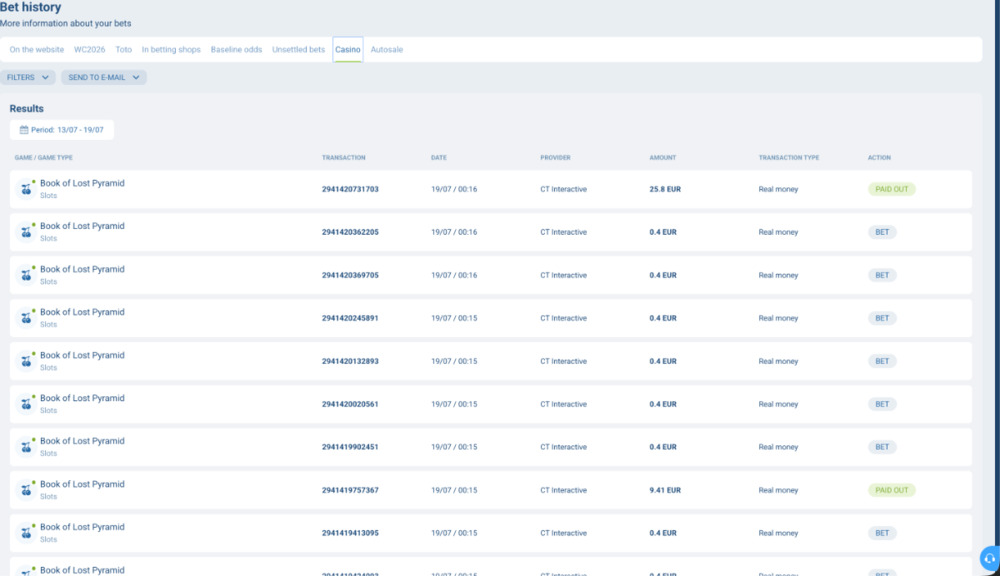Select the Casino tab
Viewport: 1000px width, 576px height.
tap(348, 49)
